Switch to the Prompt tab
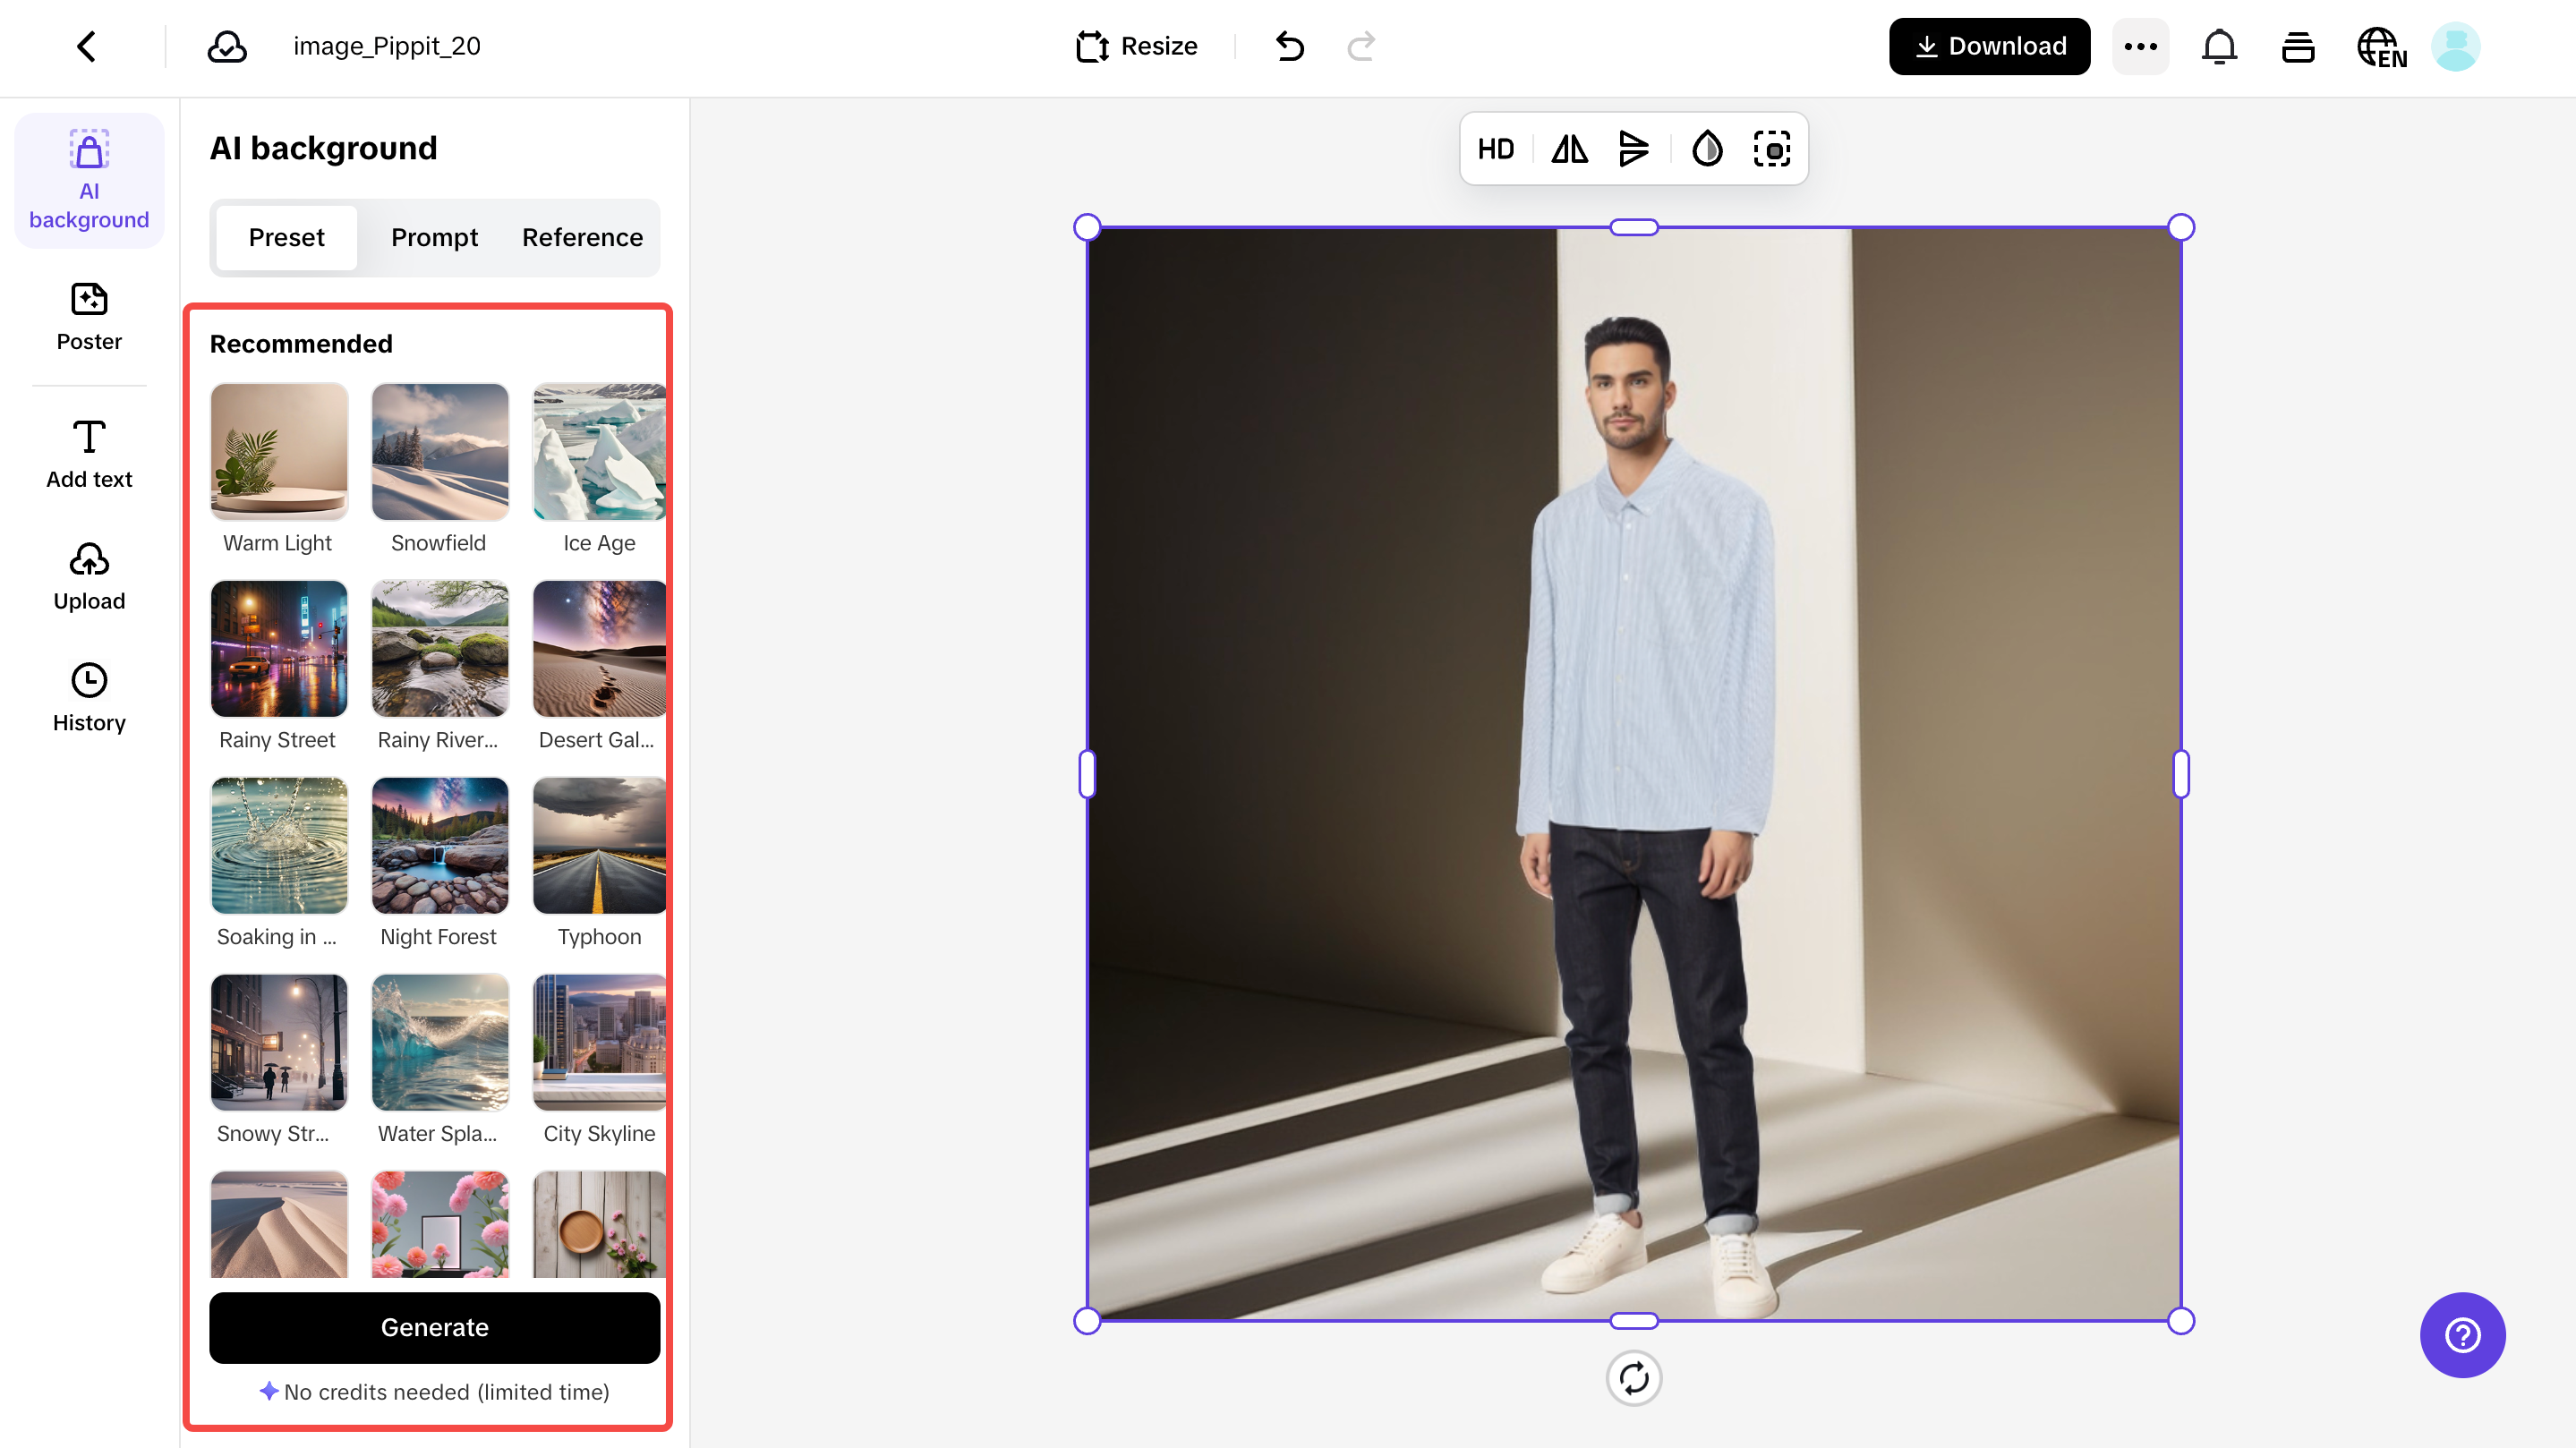The width and height of the screenshot is (2576, 1448). click(434, 238)
